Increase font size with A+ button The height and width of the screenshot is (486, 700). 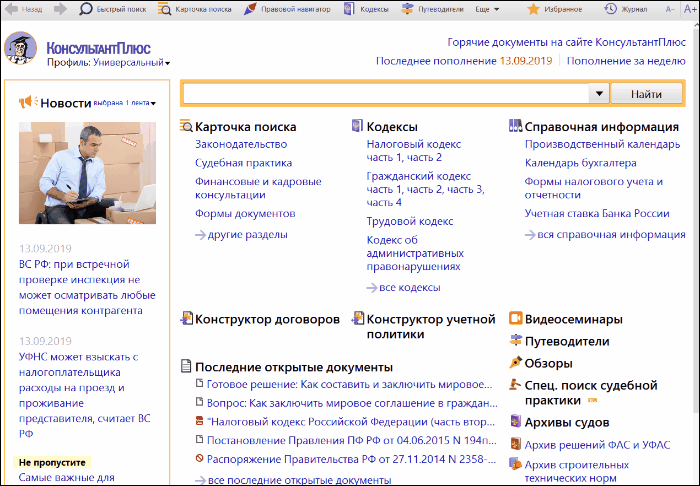click(x=690, y=9)
